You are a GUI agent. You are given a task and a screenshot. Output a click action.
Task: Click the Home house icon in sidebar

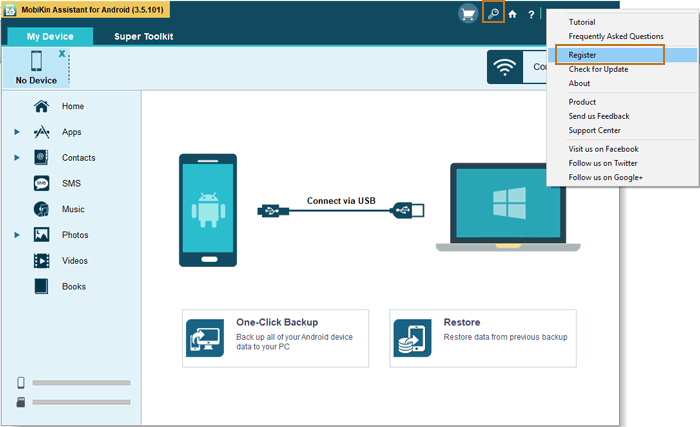coord(42,106)
